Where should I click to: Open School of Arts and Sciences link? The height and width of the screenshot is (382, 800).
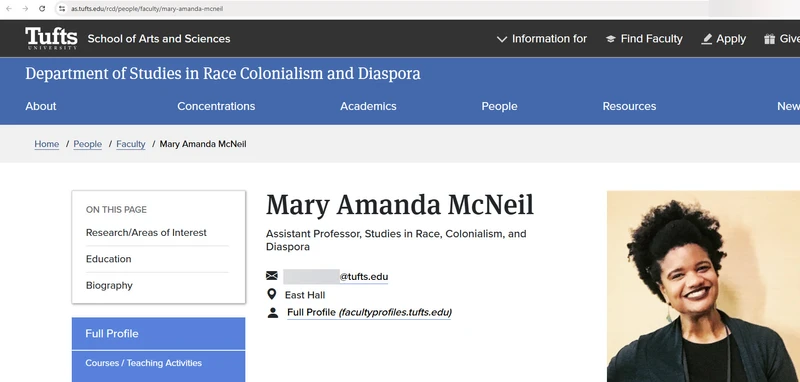click(159, 39)
